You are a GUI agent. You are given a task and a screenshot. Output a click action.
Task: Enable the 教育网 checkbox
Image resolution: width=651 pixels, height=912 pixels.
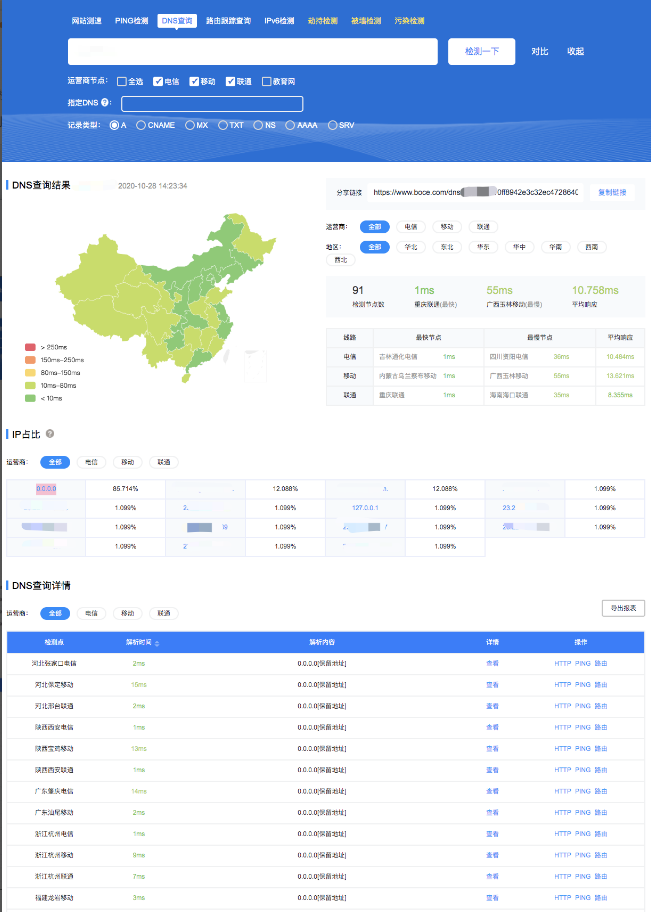[x=266, y=82]
